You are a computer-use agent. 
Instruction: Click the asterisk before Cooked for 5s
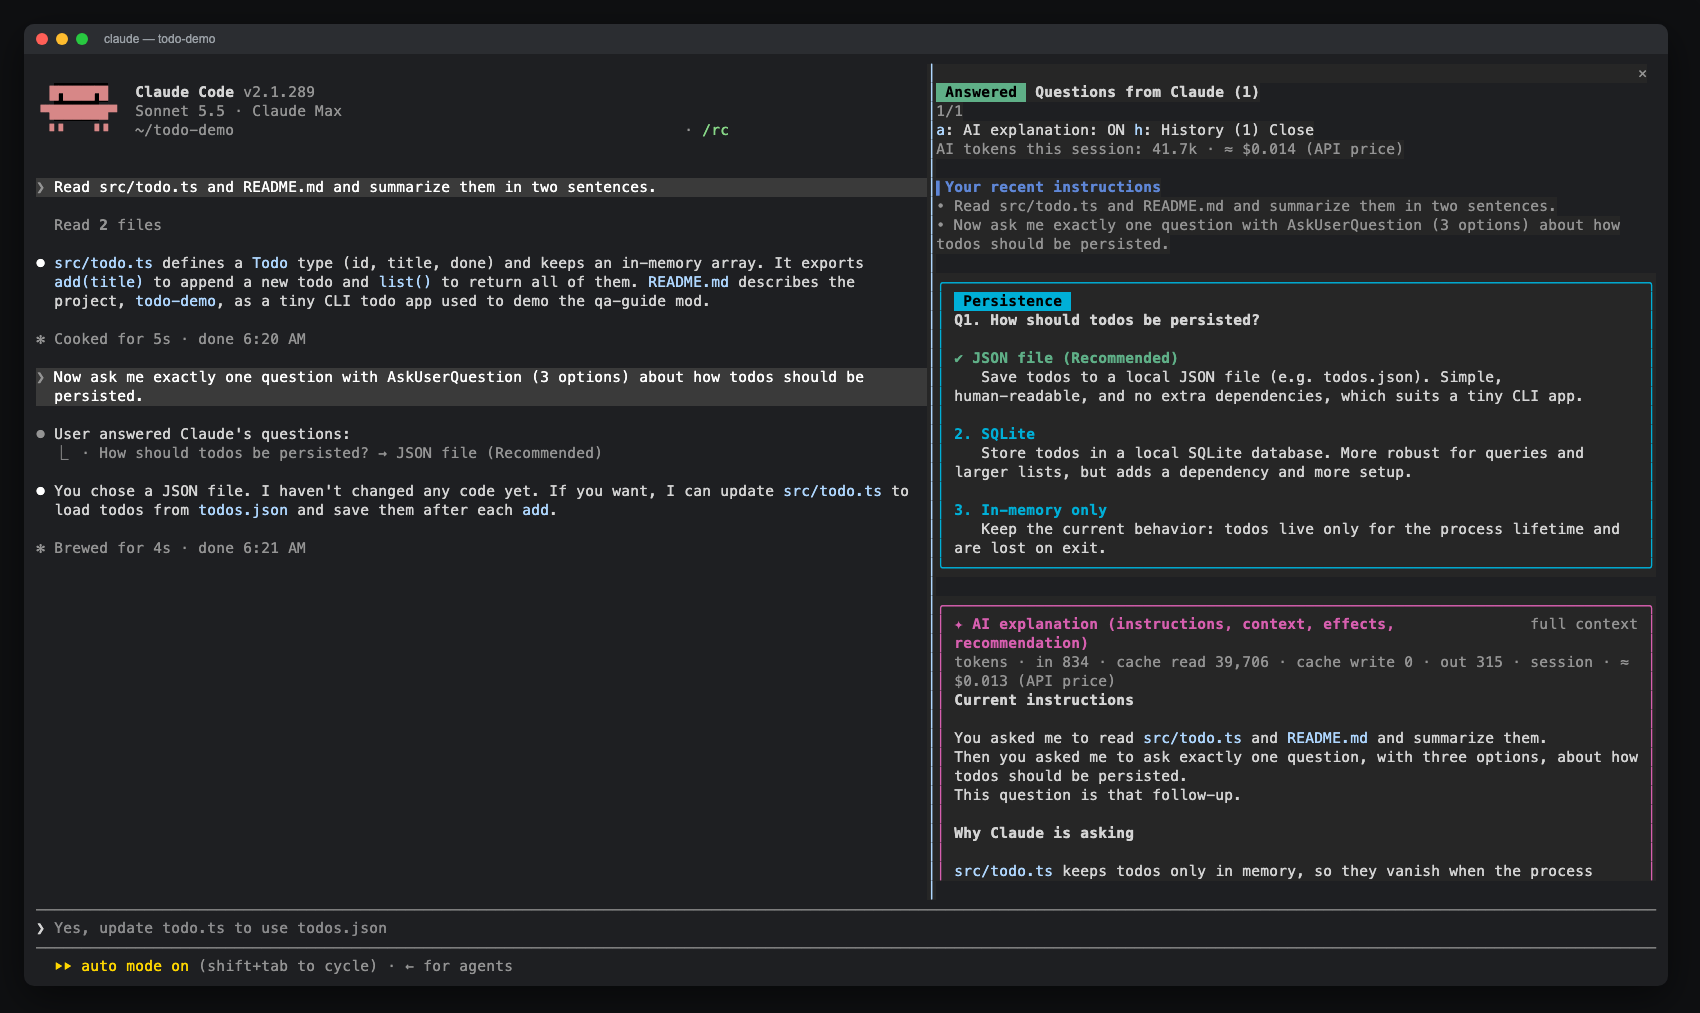coord(41,339)
